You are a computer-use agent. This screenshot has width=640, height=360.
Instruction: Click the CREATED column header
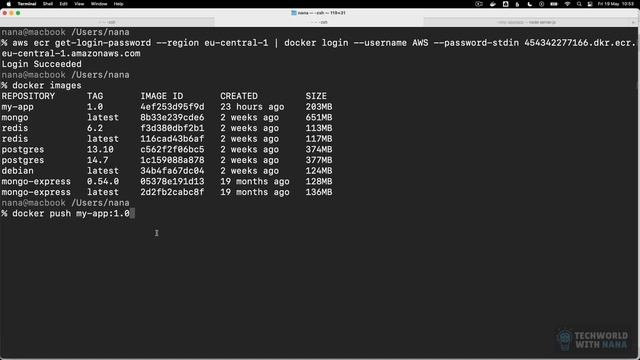[x=239, y=96]
